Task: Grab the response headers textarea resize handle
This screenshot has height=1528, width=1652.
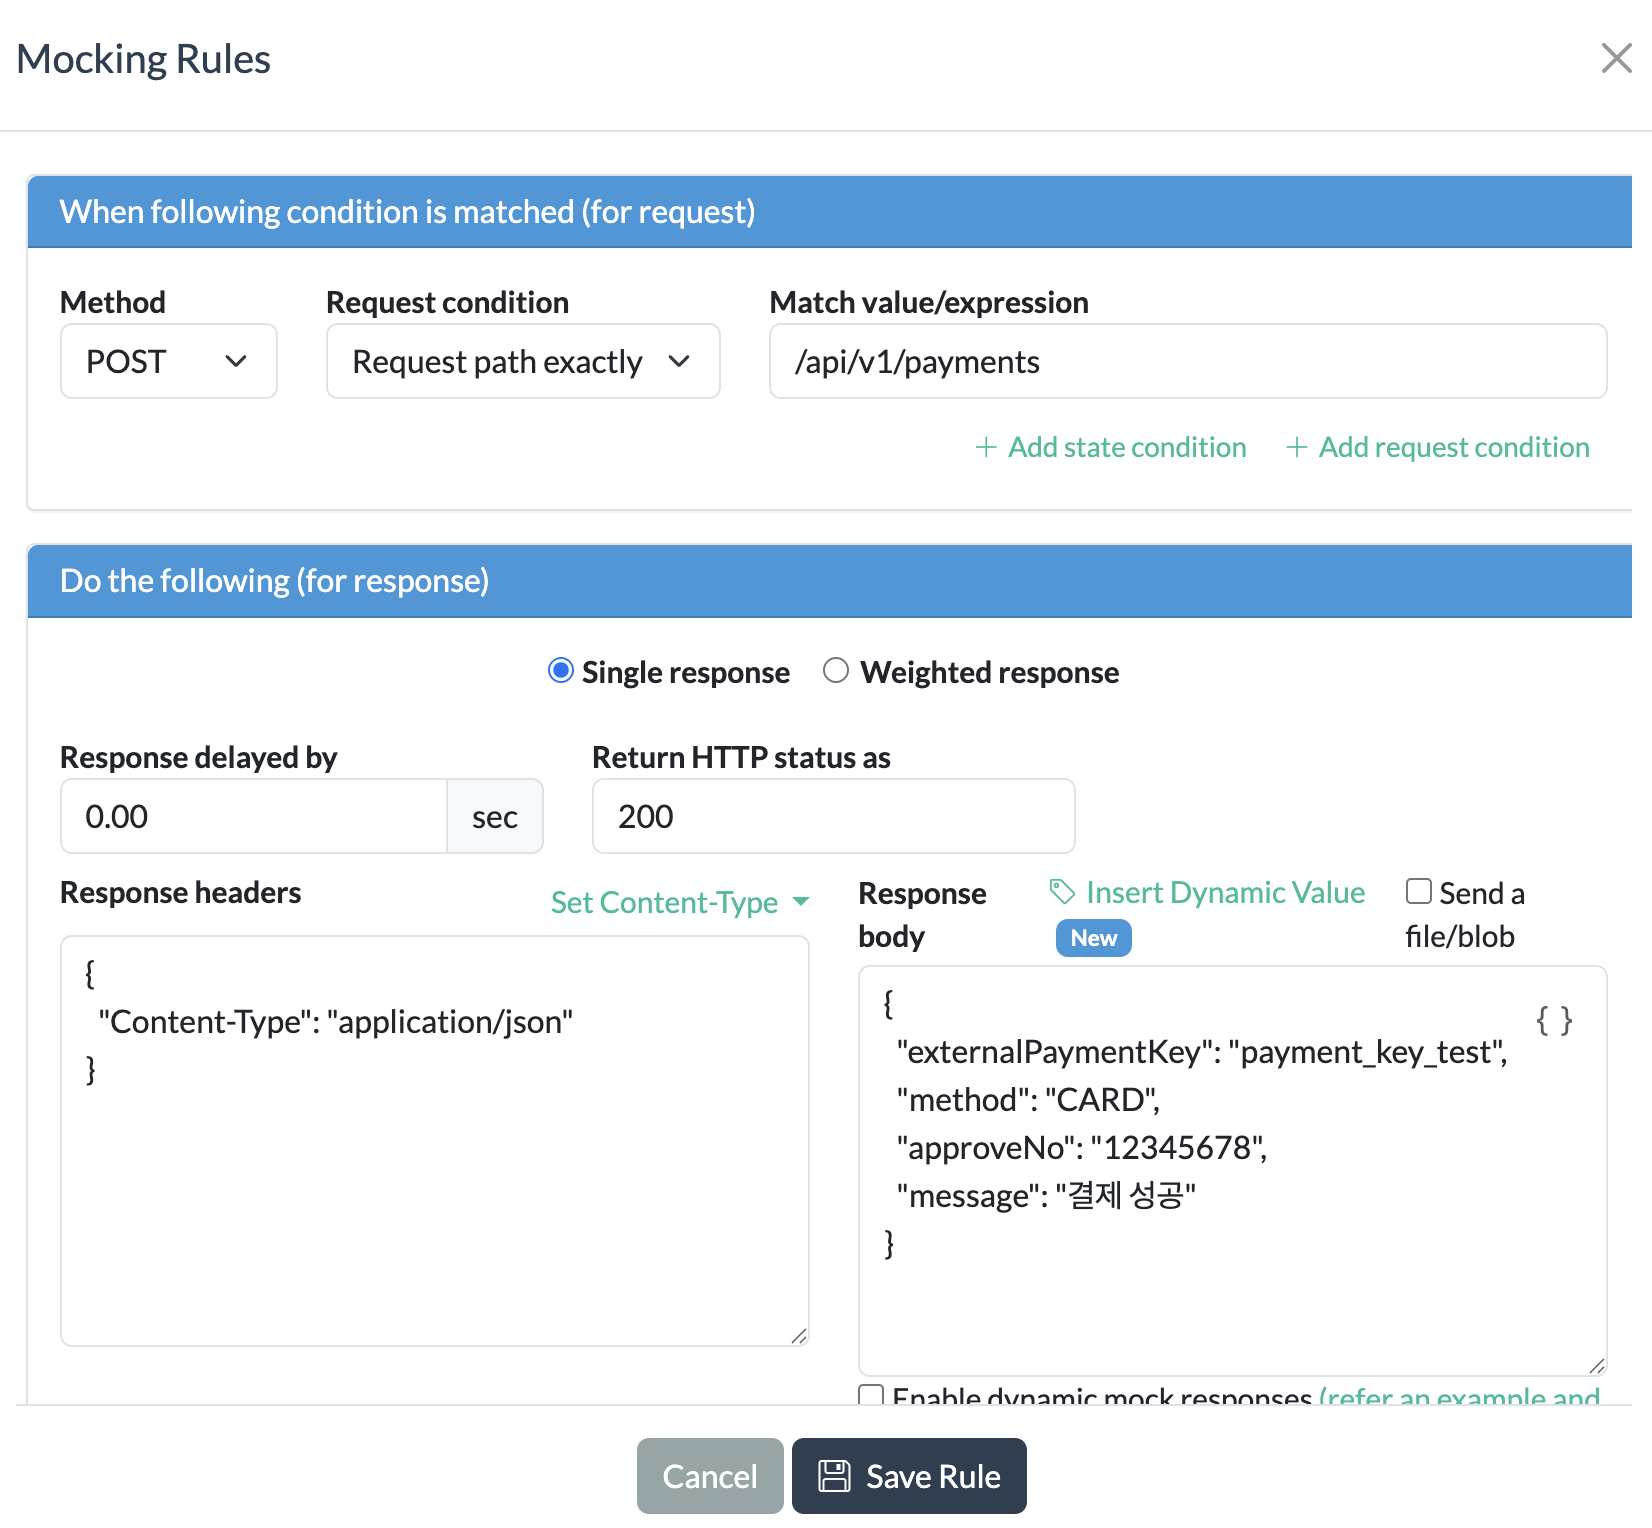Action: click(799, 1336)
